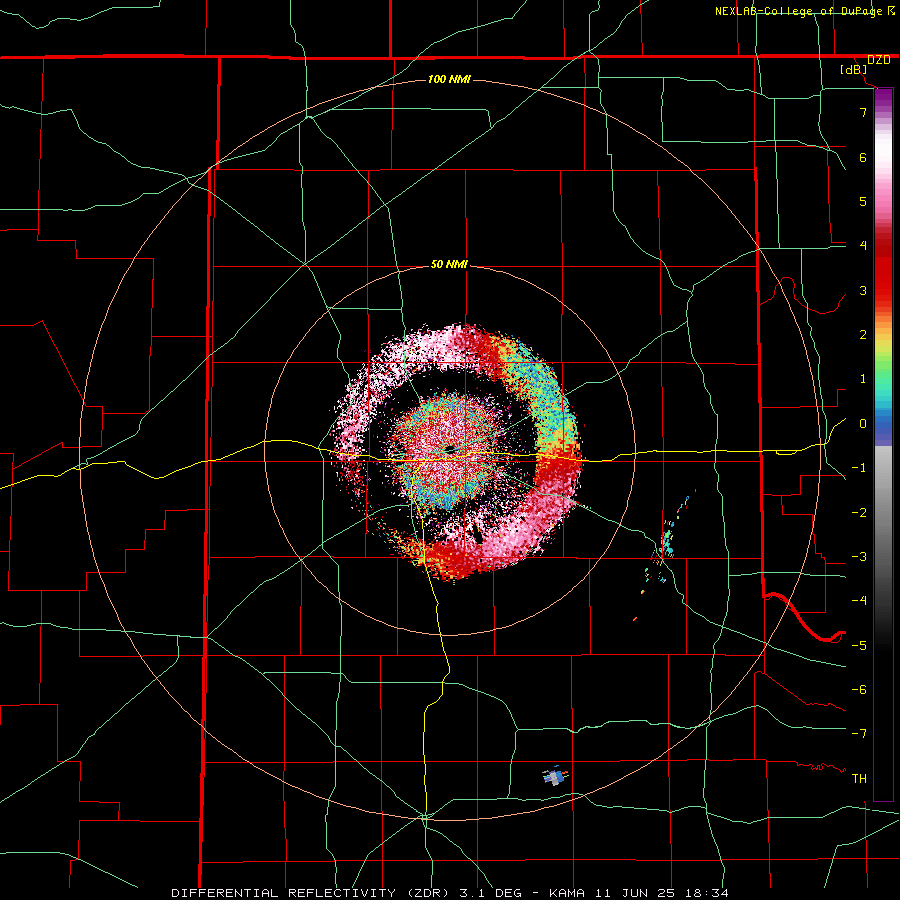Click the "11 JUN 25" date in the caption
900x900 pixels.
point(634,893)
